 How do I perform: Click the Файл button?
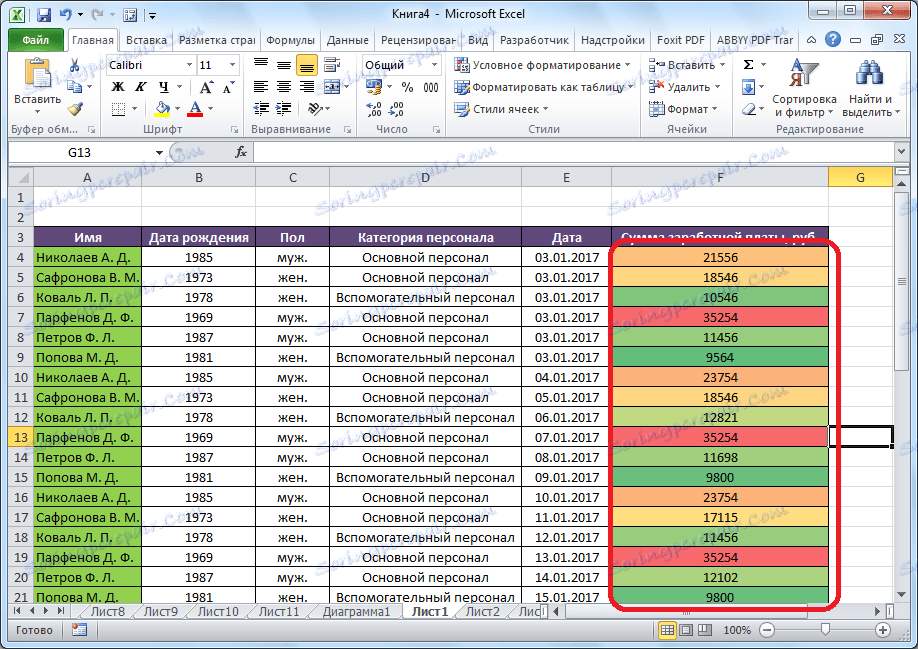coord(36,40)
